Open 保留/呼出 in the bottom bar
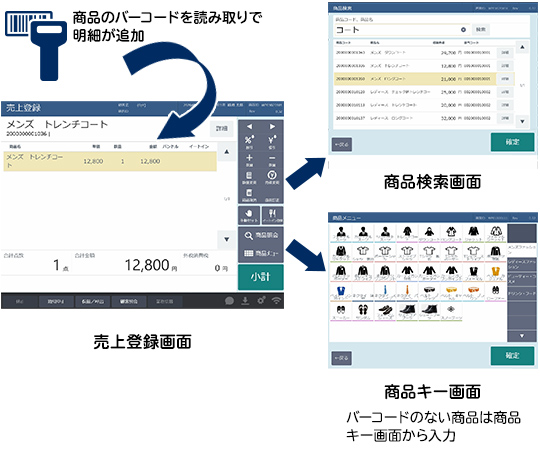The image size is (540, 450). [93, 301]
